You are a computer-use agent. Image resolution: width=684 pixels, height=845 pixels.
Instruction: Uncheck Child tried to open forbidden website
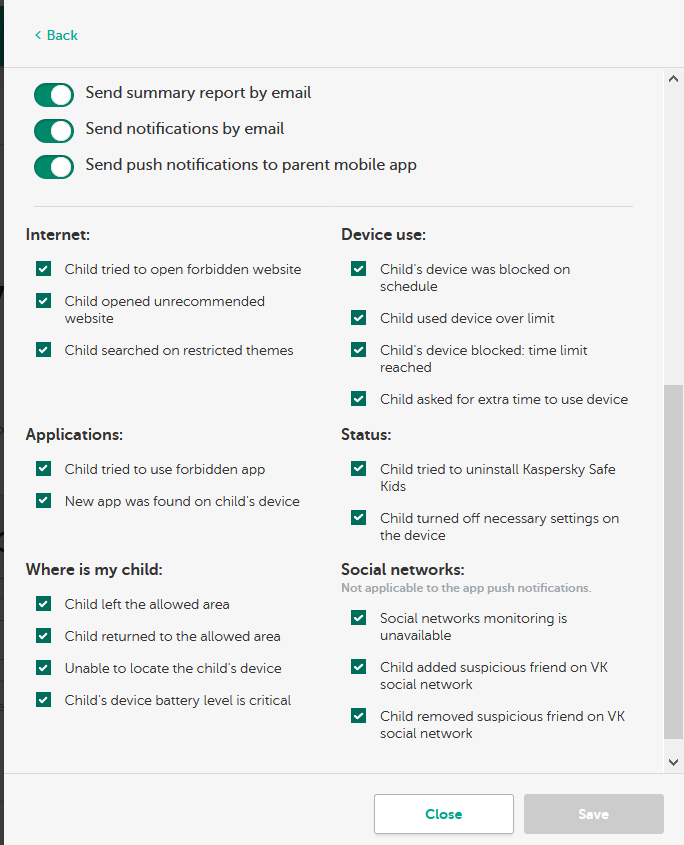click(x=43, y=269)
